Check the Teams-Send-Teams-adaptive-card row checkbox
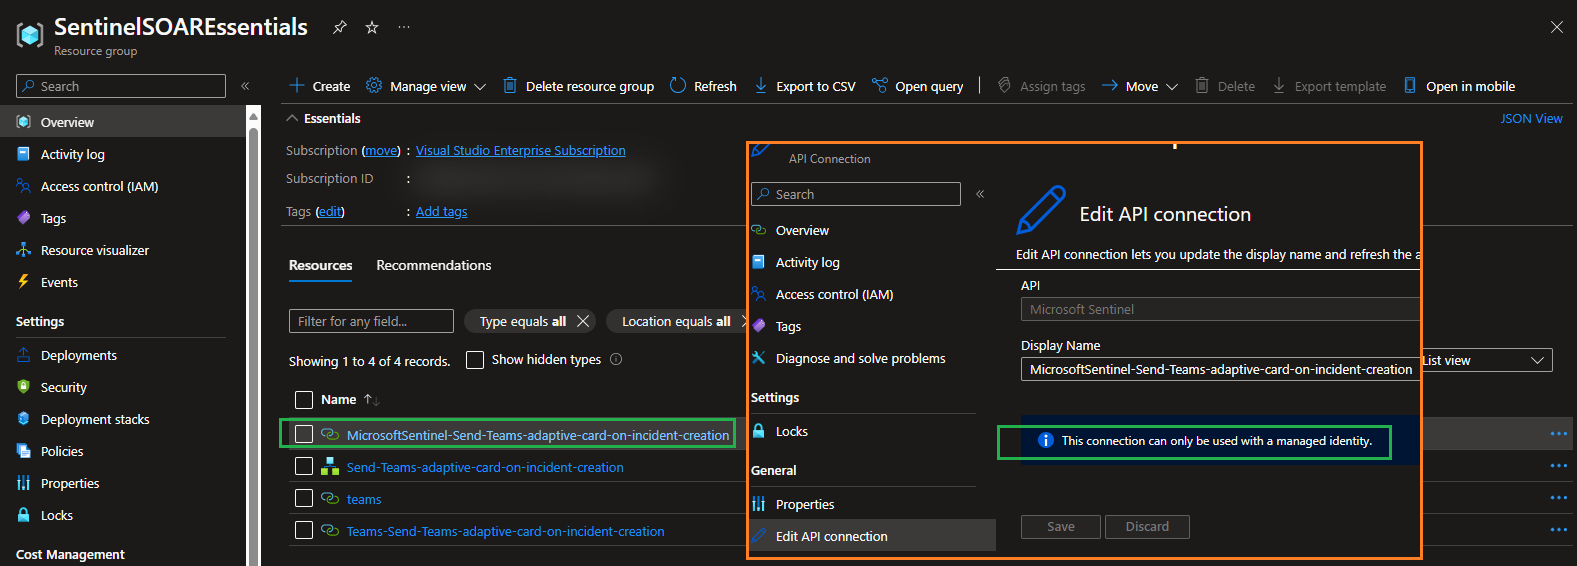Image resolution: width=1577 pixels, height=566 pixels. point(304,530)
